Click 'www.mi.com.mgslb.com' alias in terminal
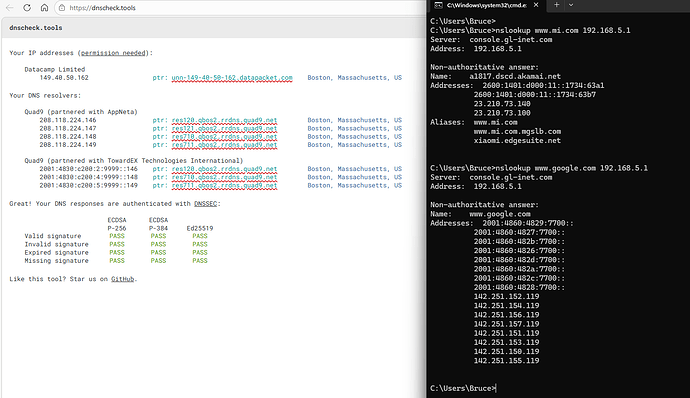Viewport: 690px width, 398px height. tap(517, 131)
